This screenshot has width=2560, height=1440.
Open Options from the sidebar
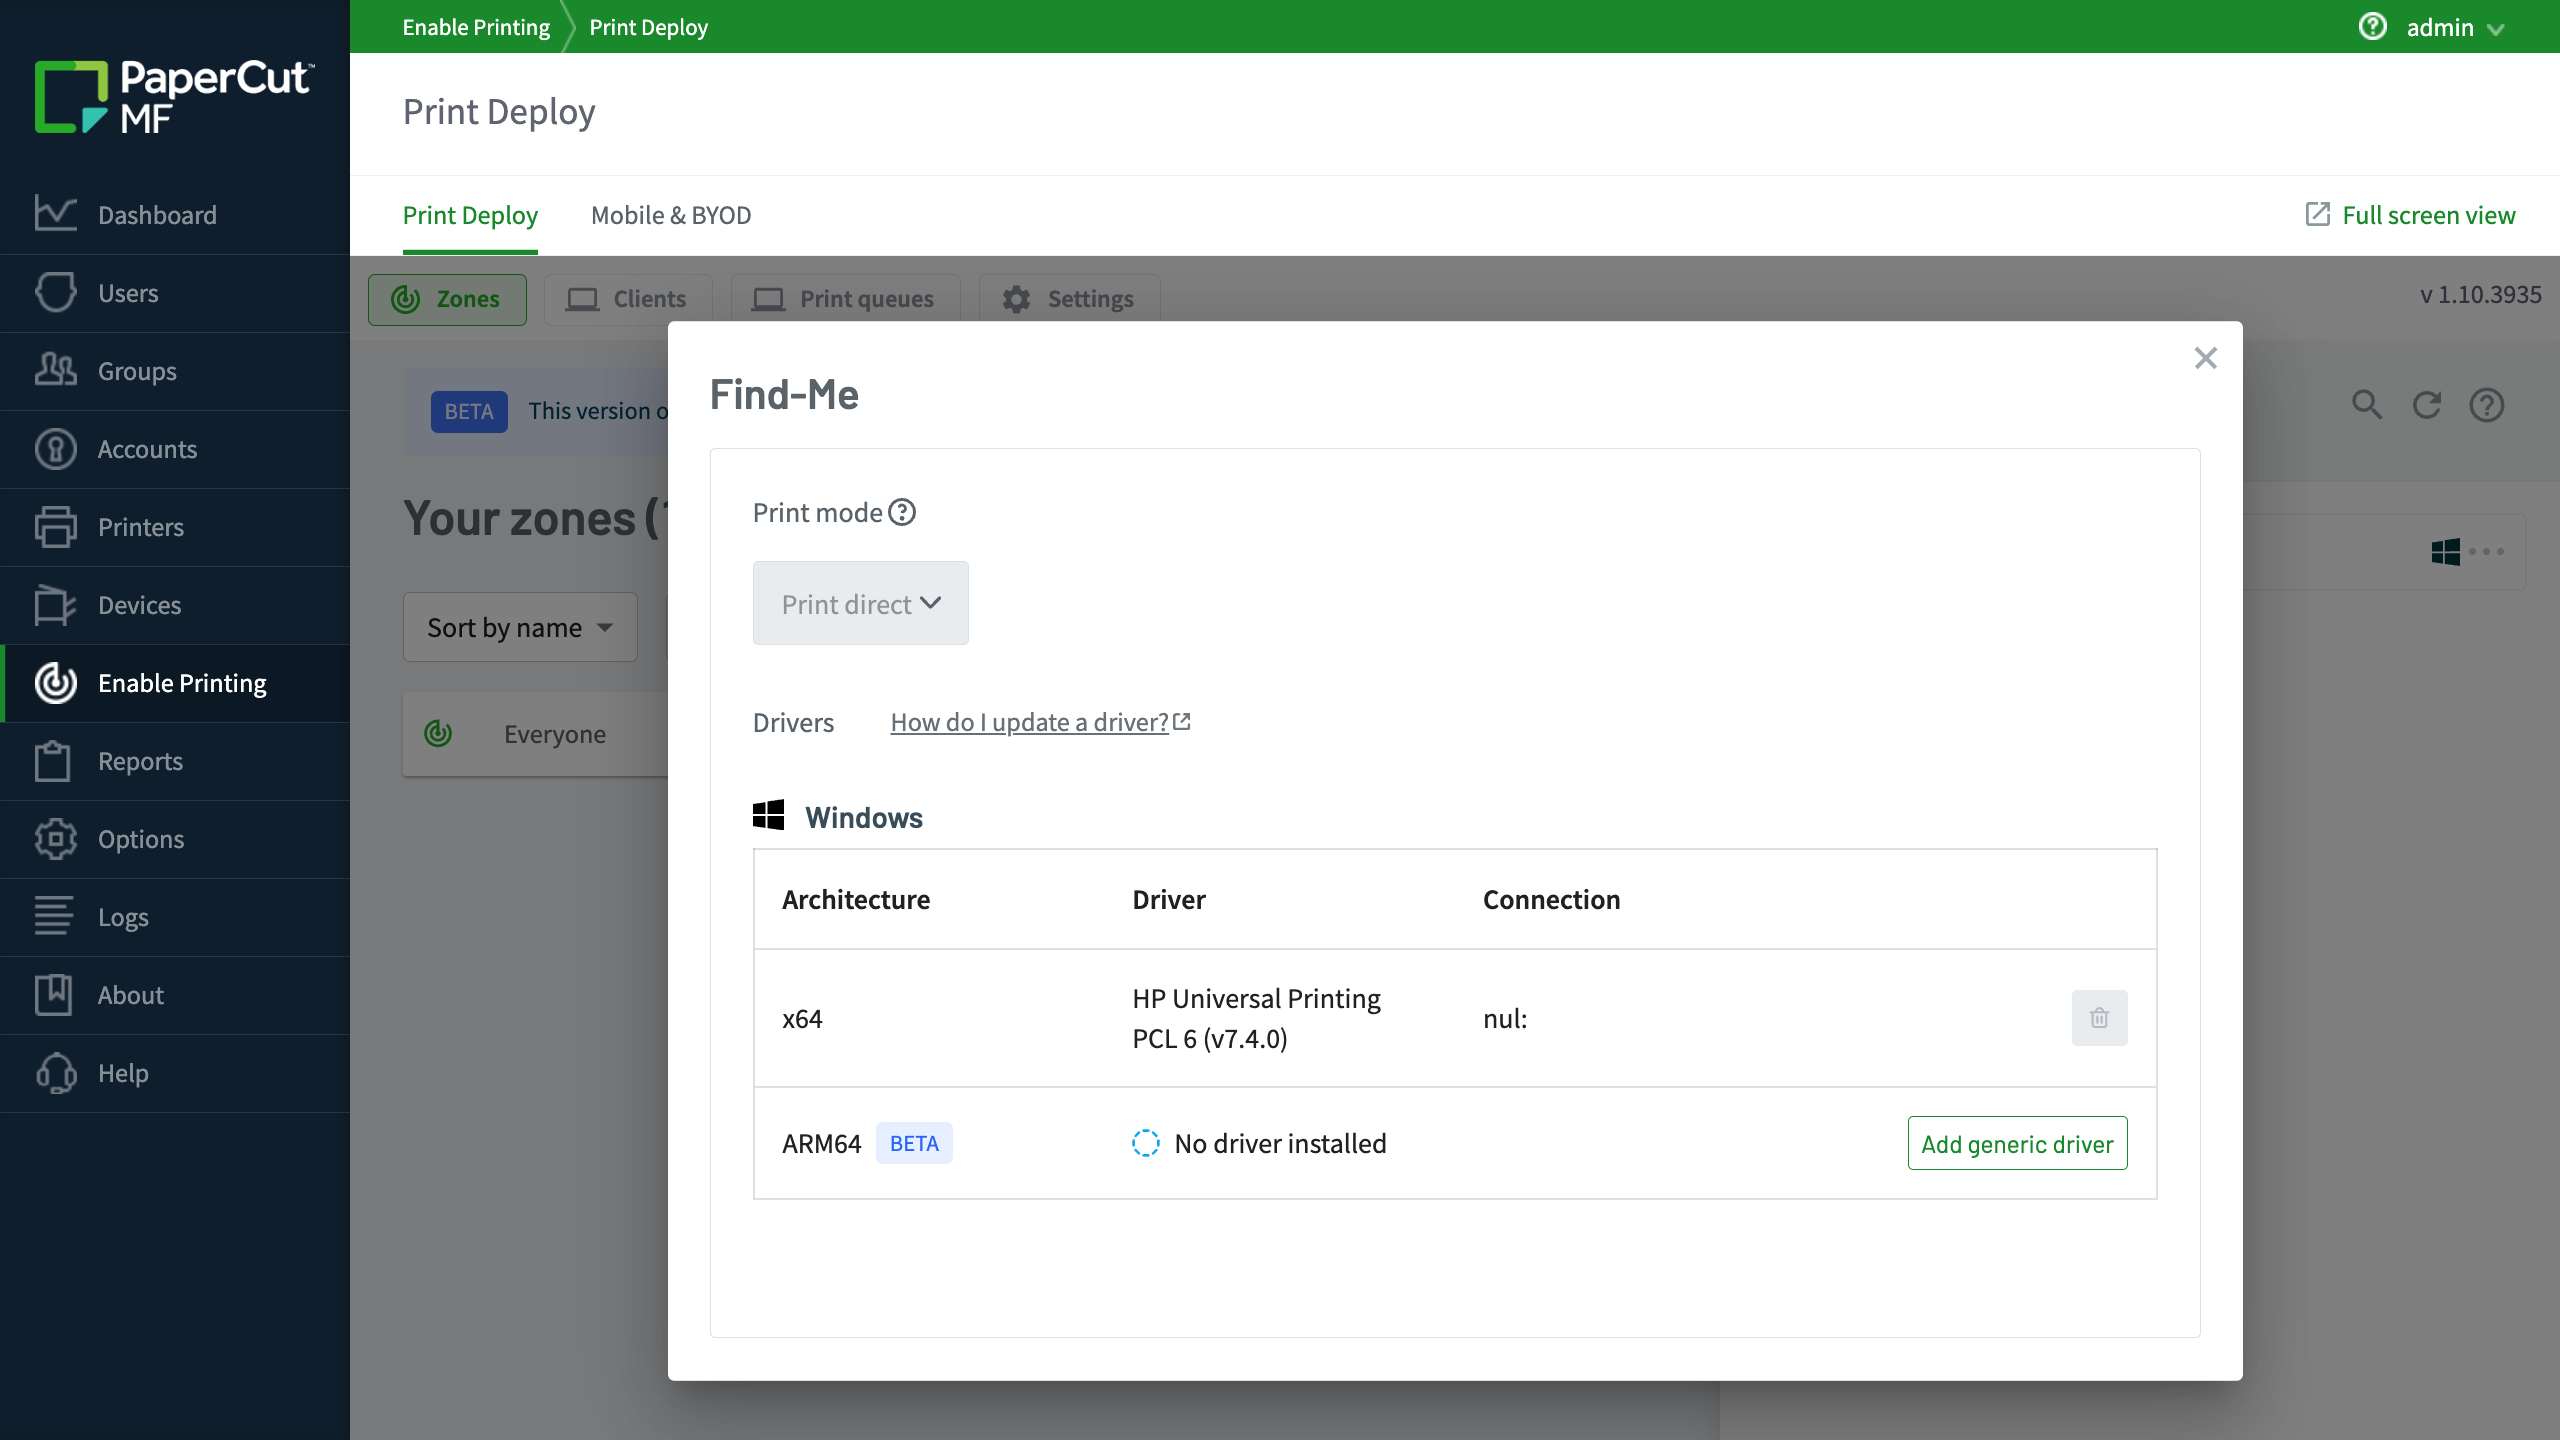point(175,839)
